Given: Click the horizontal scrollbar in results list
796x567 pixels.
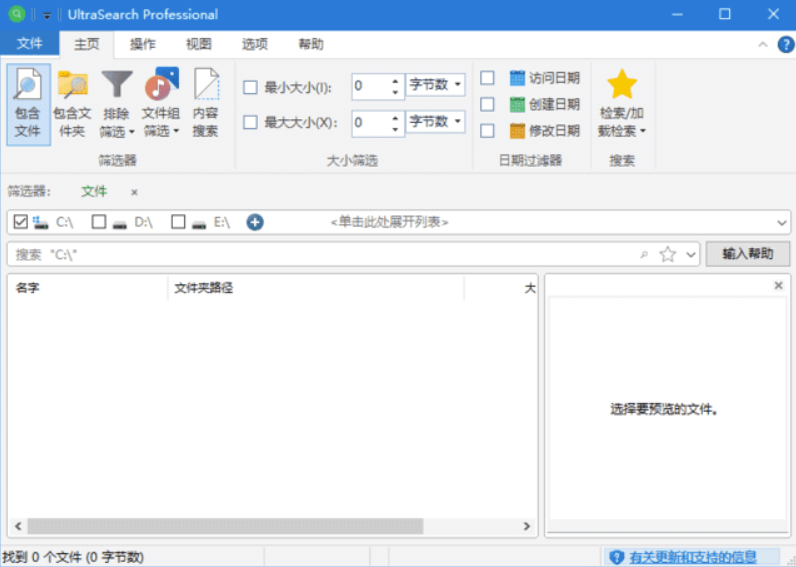Looking at the screenshot, I should point(225,526).
